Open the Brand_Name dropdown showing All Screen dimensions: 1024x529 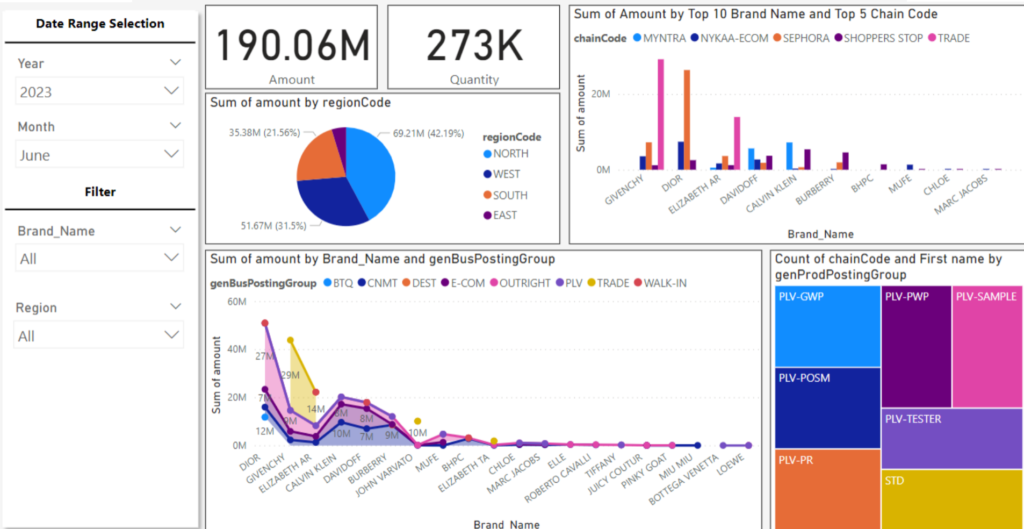pyautogui.click(x=99, y=259)
